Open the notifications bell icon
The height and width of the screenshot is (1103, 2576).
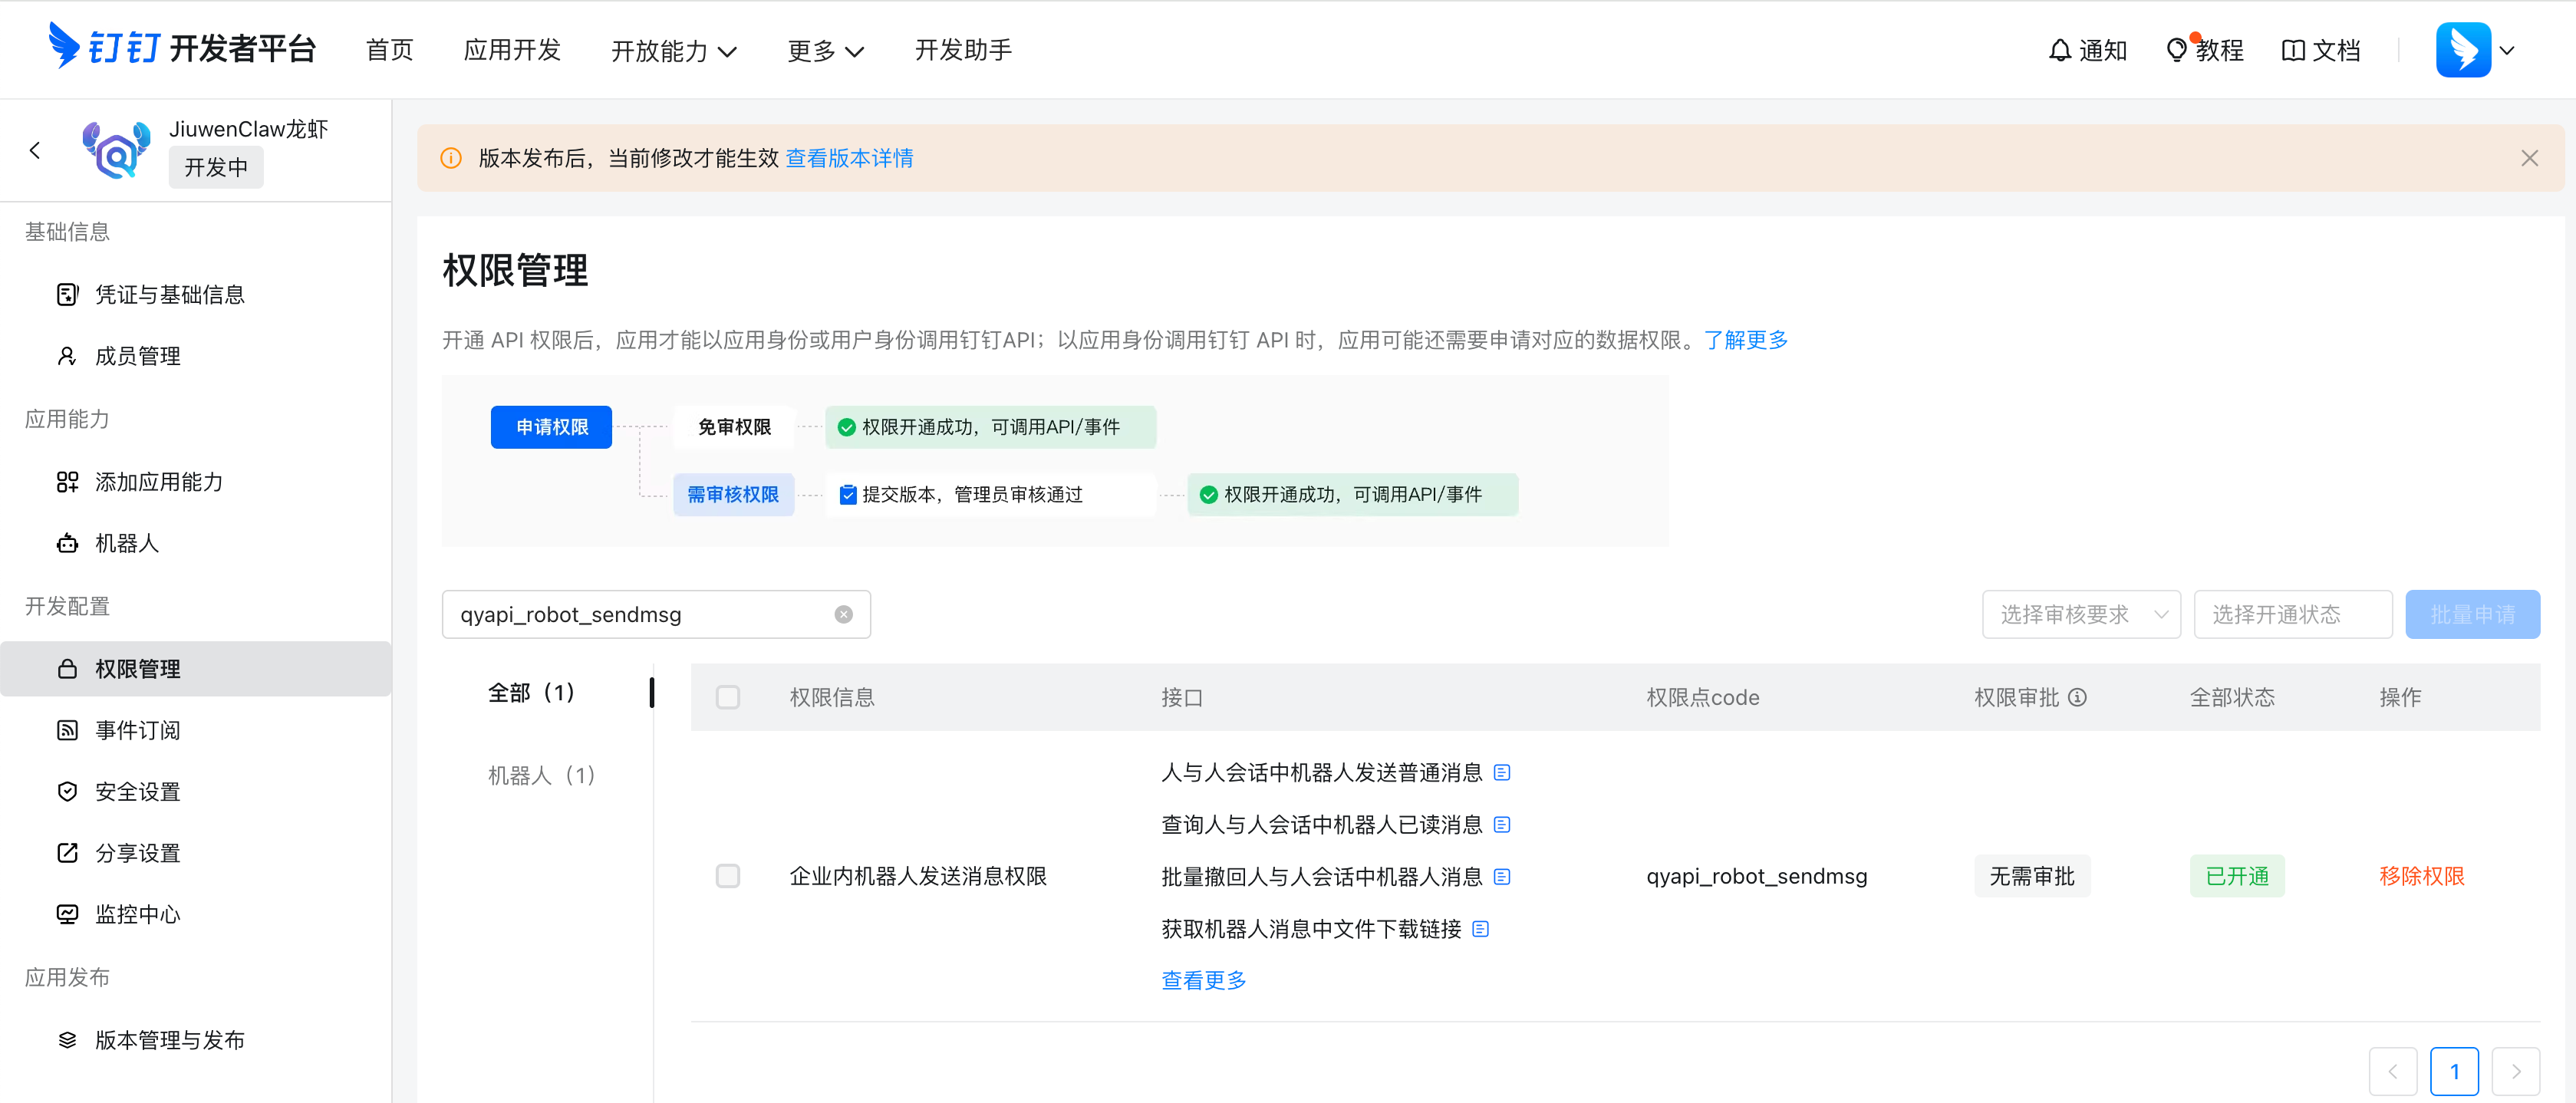2060,49
